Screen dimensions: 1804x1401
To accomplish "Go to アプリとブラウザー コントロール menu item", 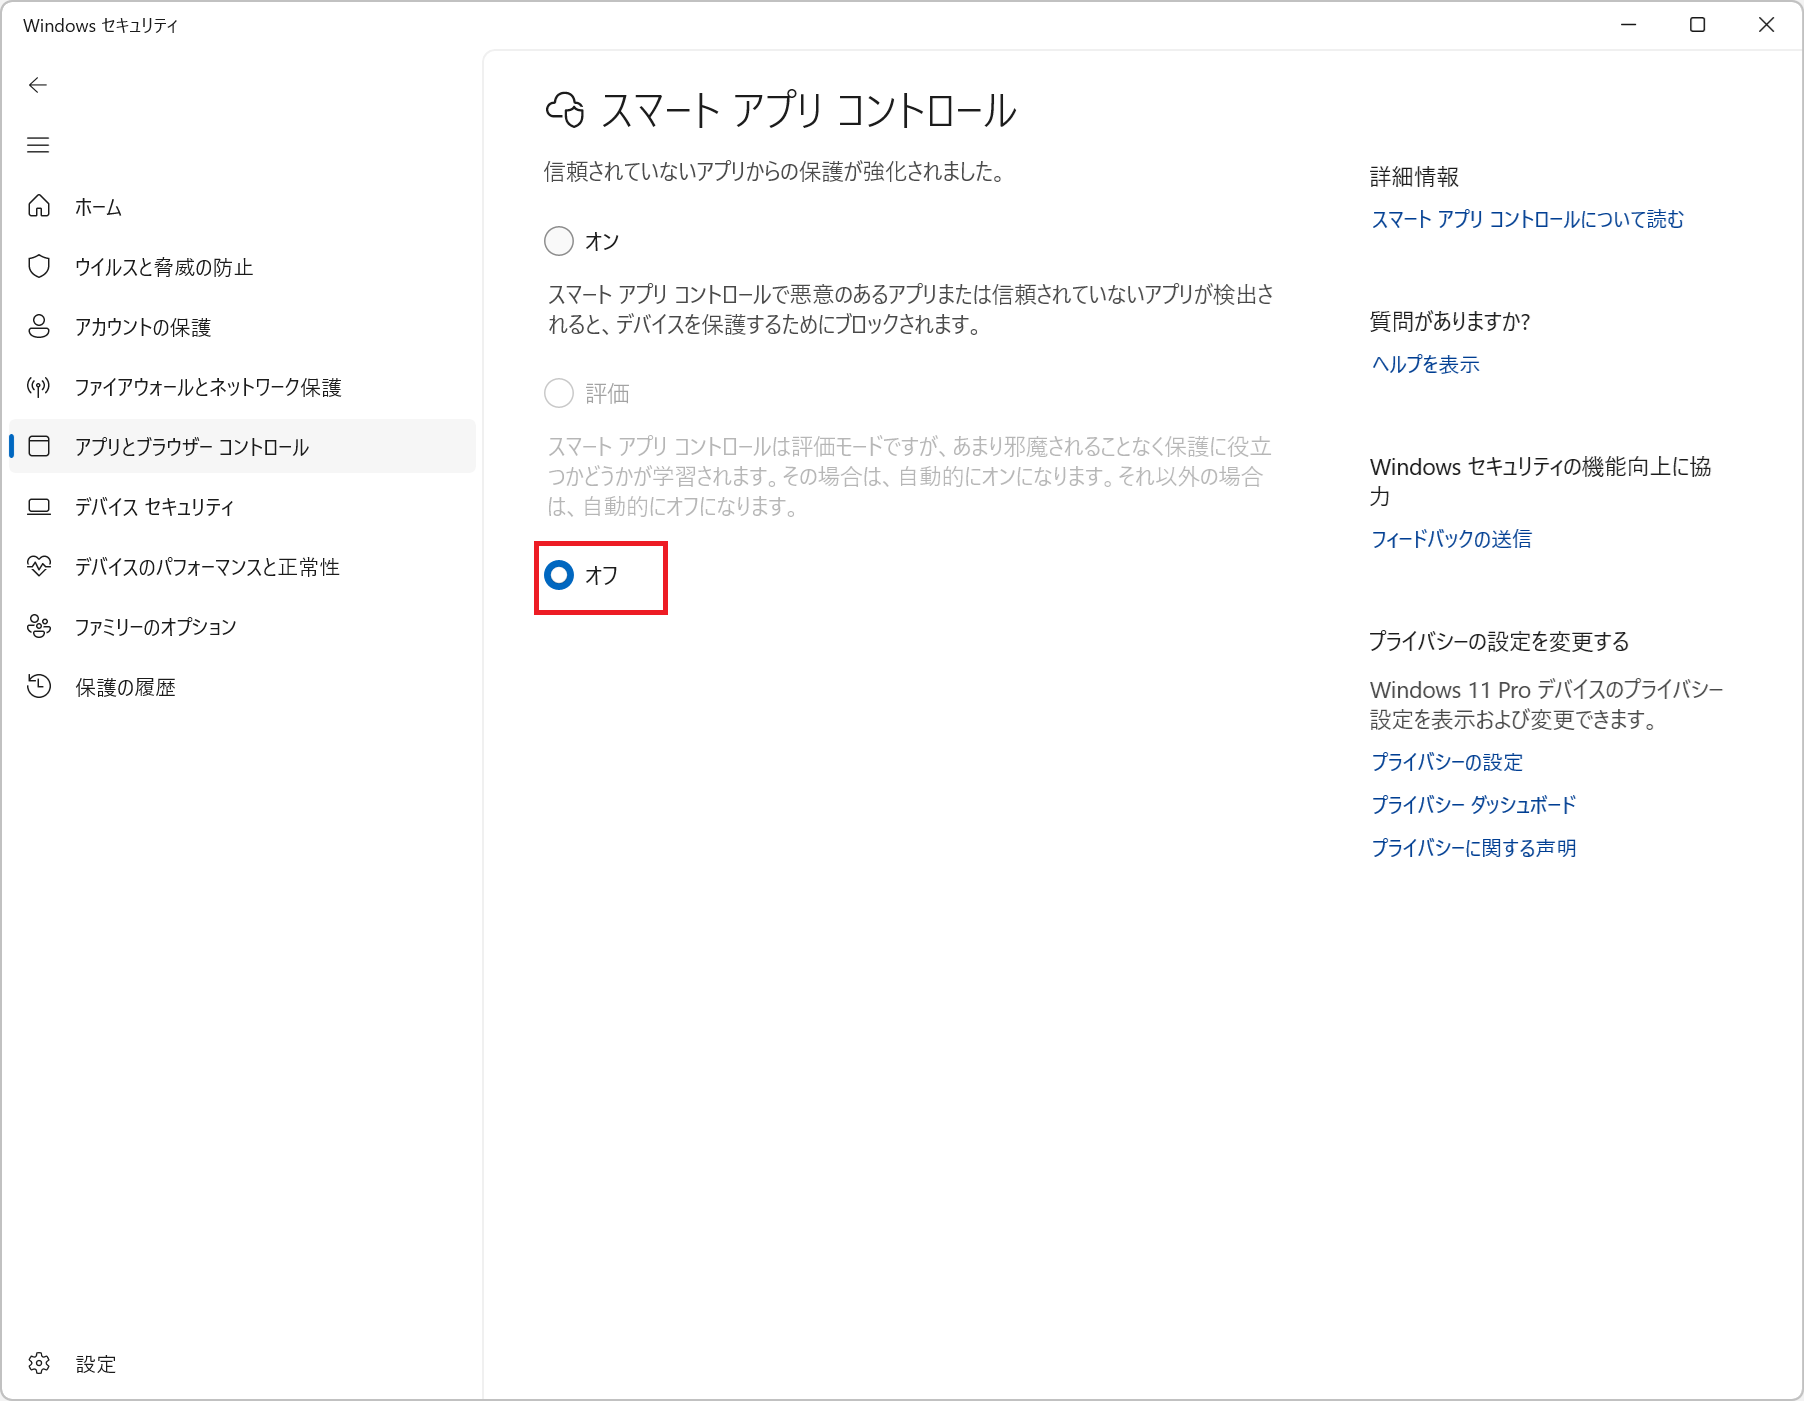I will pos(192,447).
